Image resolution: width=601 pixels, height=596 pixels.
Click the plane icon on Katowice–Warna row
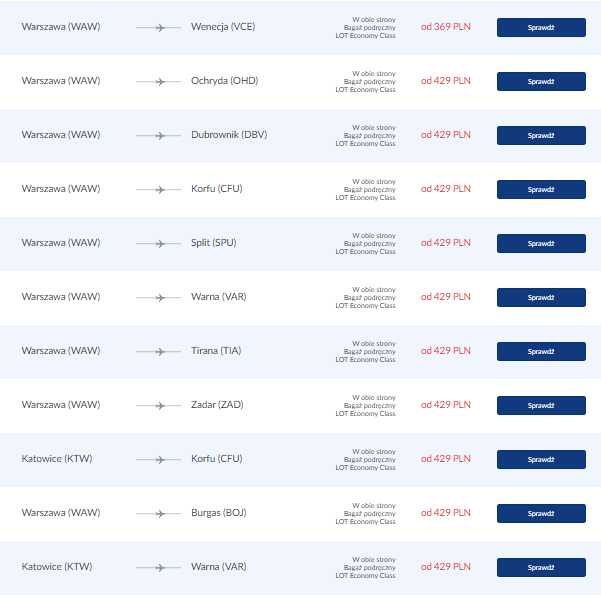point(158,568)
